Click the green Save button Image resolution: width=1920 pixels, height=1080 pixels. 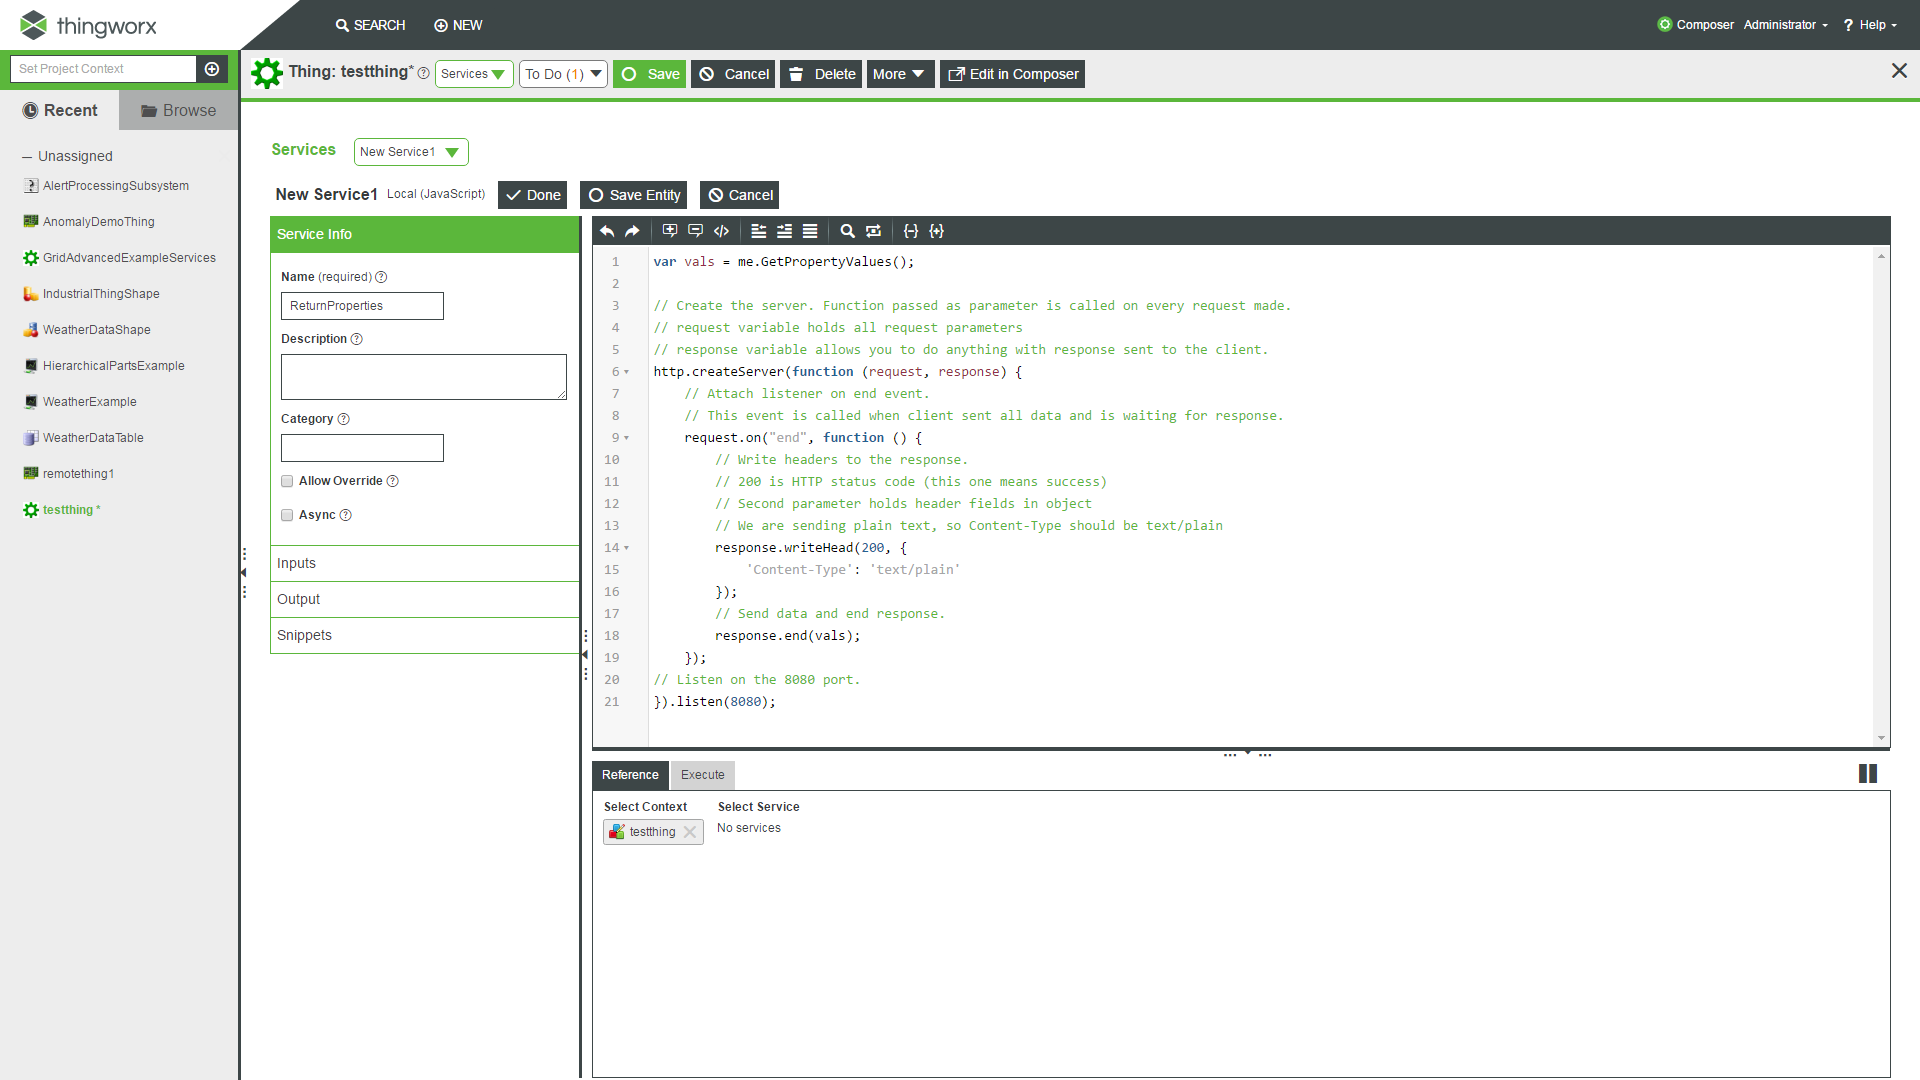[x=649, y=74]
